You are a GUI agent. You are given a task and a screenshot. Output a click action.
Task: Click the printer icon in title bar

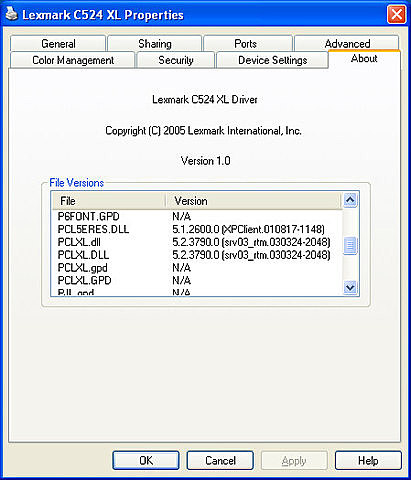coord(11,14)
